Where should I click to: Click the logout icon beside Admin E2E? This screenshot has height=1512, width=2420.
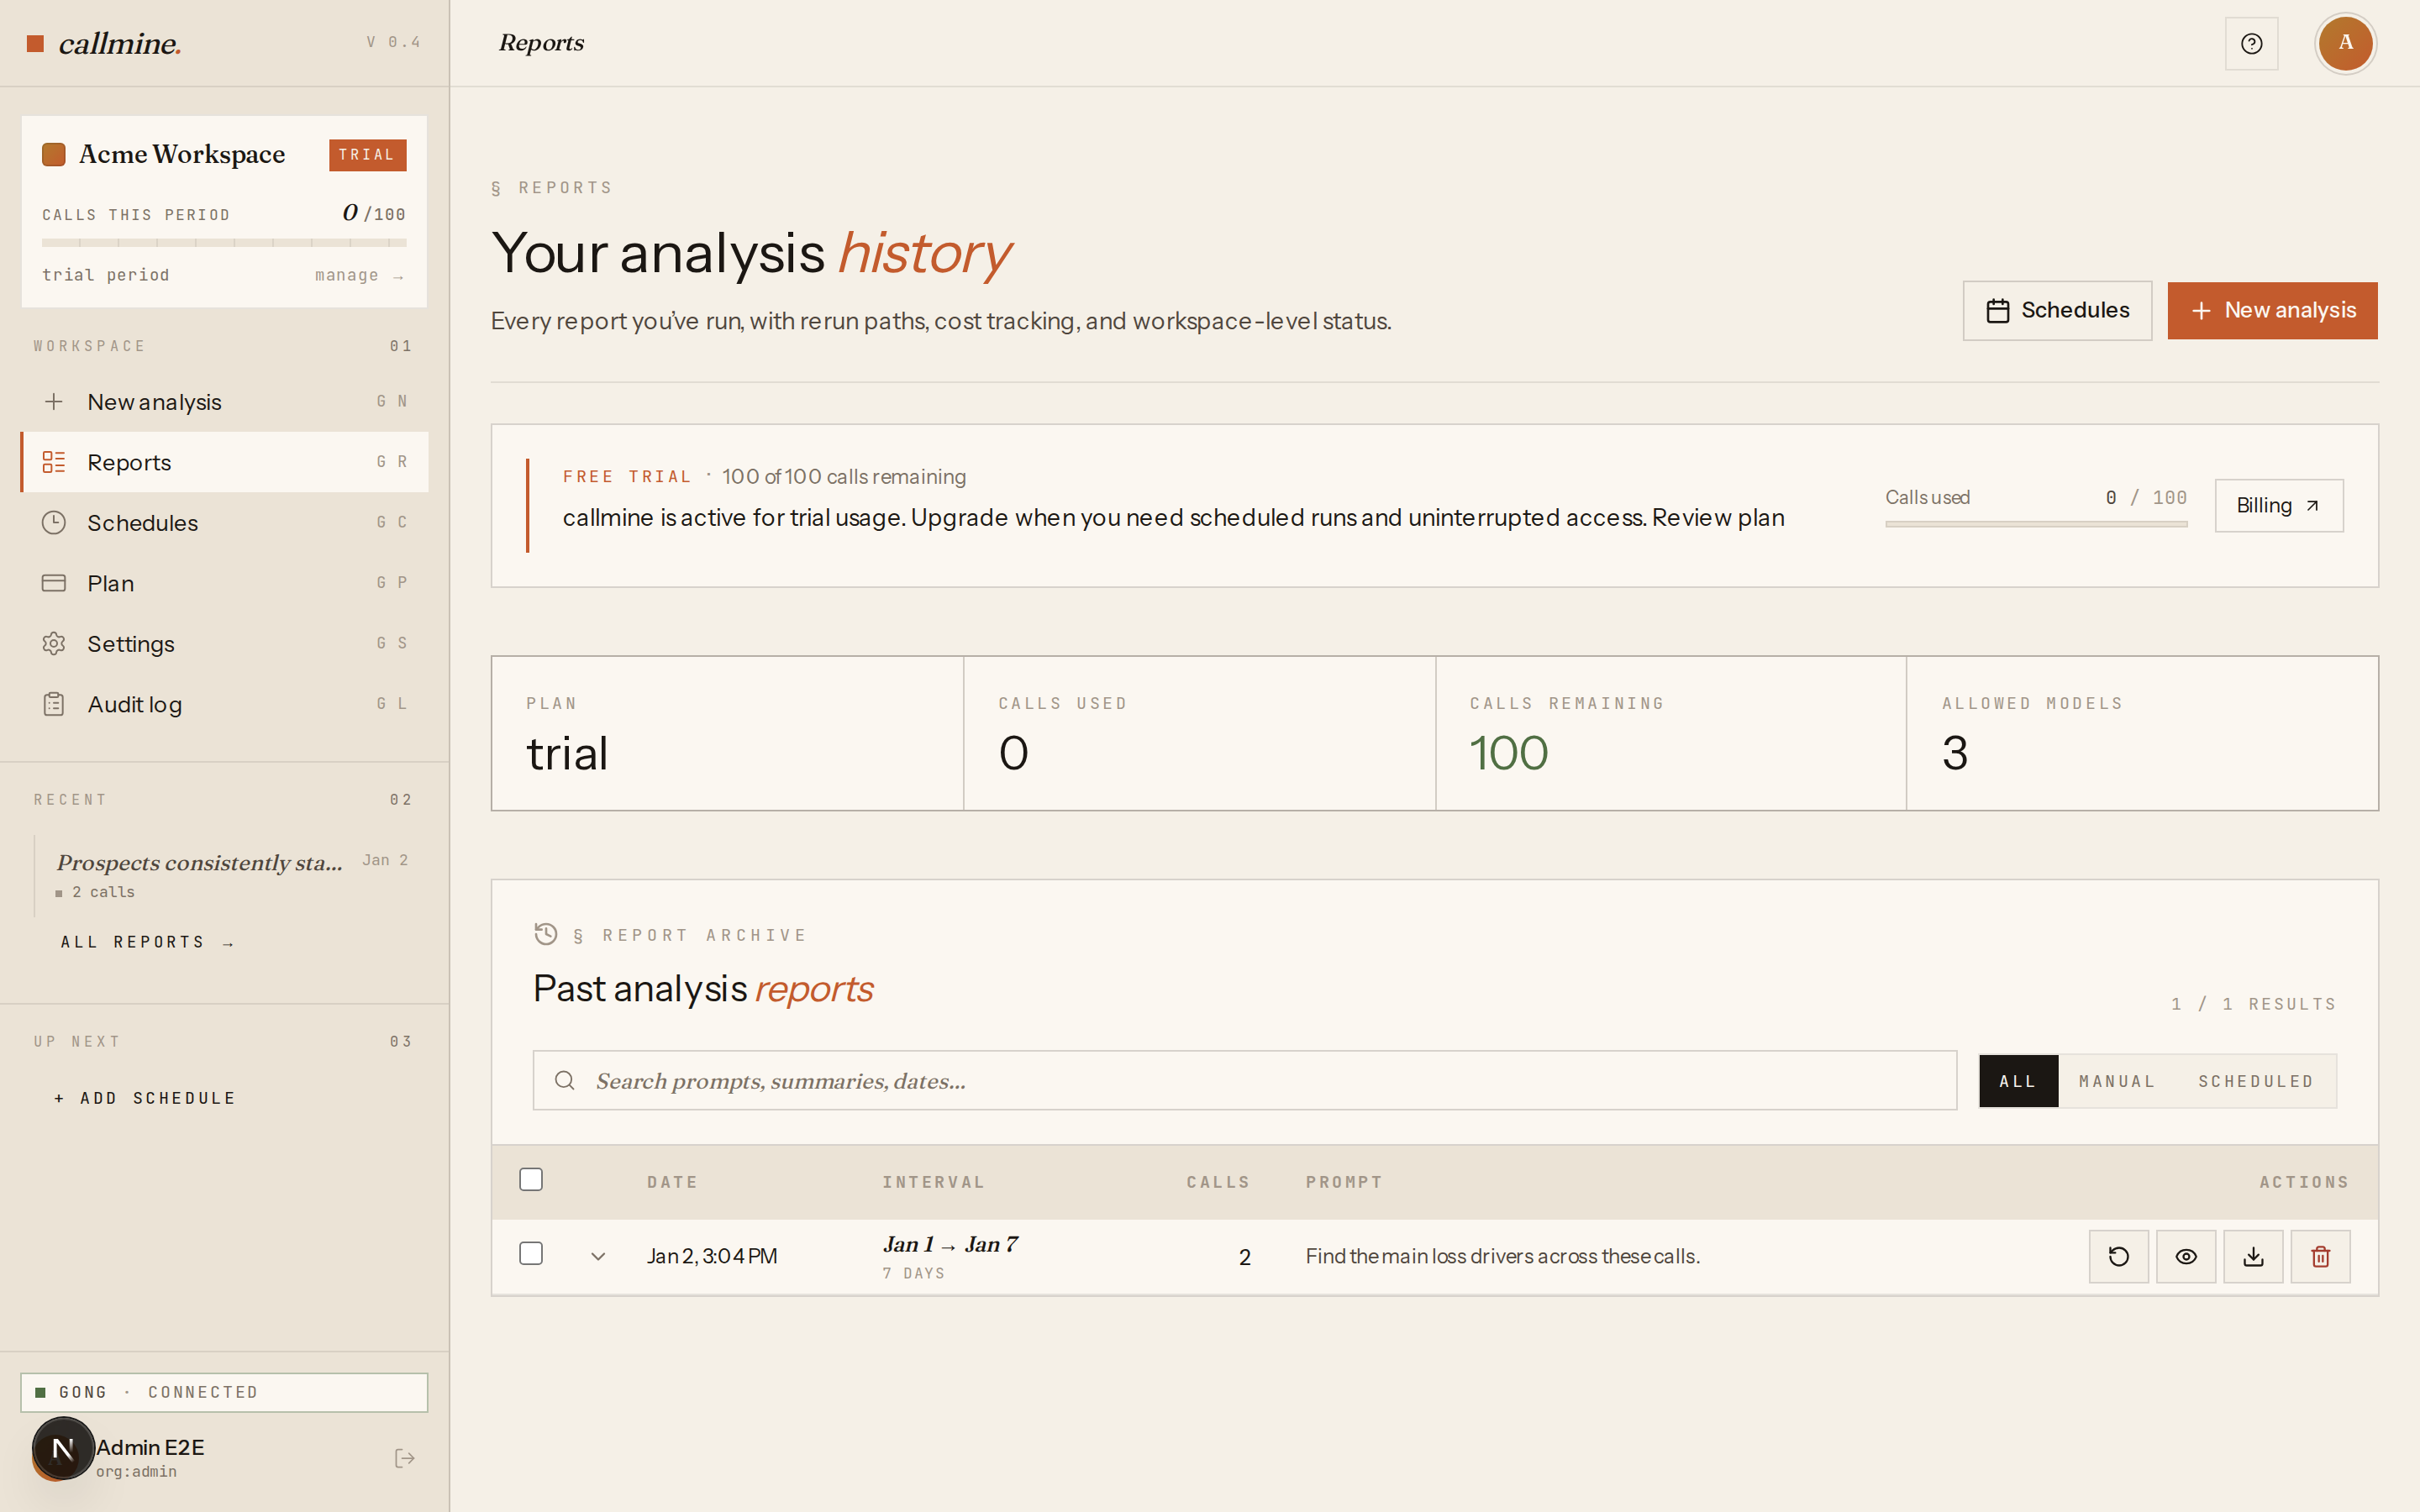click(x=405, y=1458)
